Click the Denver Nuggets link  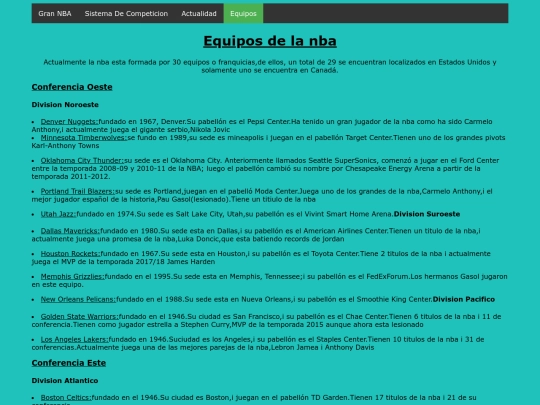tap(69, 122)
